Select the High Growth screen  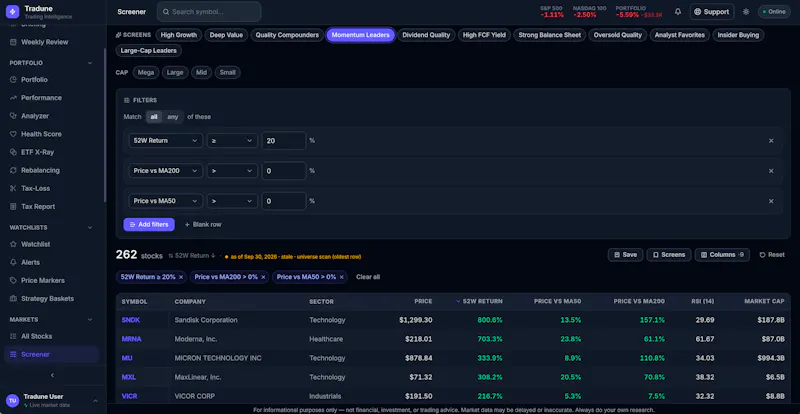click(179, 35)
